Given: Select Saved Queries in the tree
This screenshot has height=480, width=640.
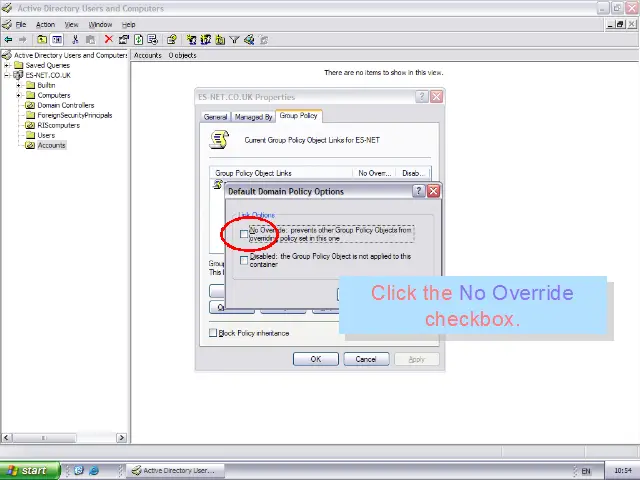Looking at the screenshot, I should pyautogui.click(x=47, y=65).
